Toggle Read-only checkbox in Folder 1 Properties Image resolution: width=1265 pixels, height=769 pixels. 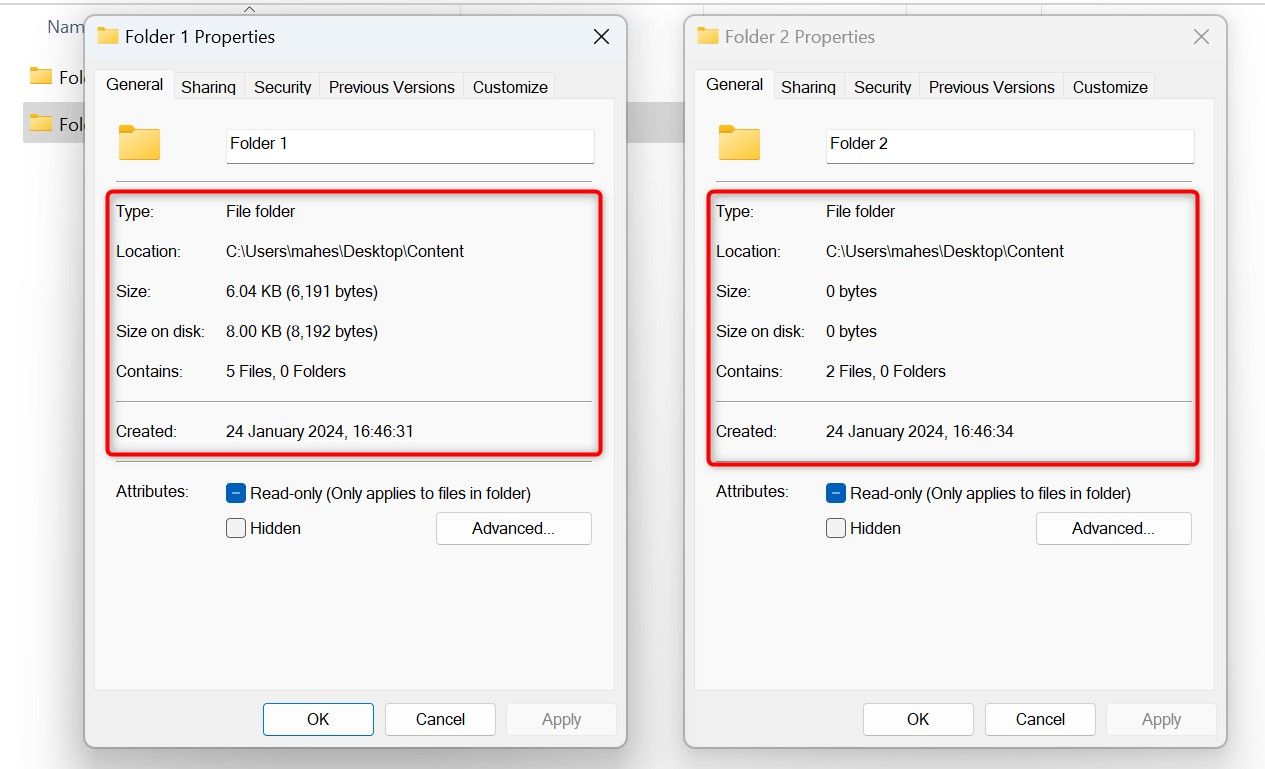click(236, 493)
